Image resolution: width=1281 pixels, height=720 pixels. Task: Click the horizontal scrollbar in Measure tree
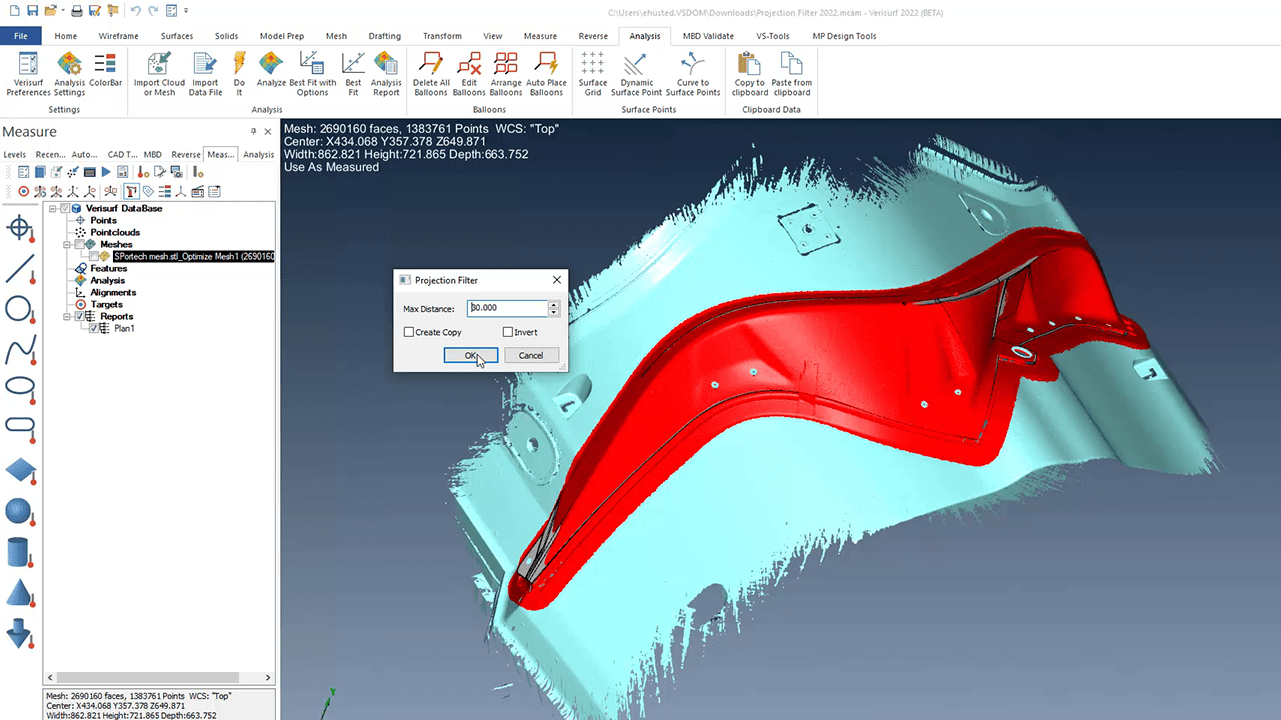[148, 677]
